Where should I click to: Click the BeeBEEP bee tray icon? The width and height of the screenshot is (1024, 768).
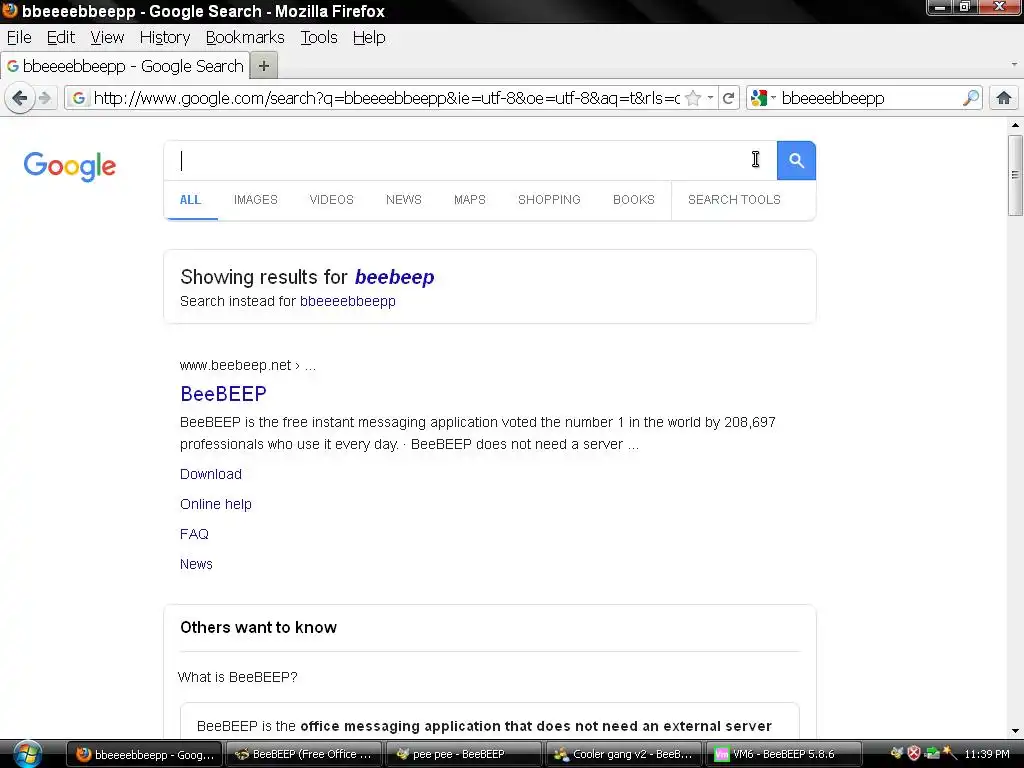[897, 754]
